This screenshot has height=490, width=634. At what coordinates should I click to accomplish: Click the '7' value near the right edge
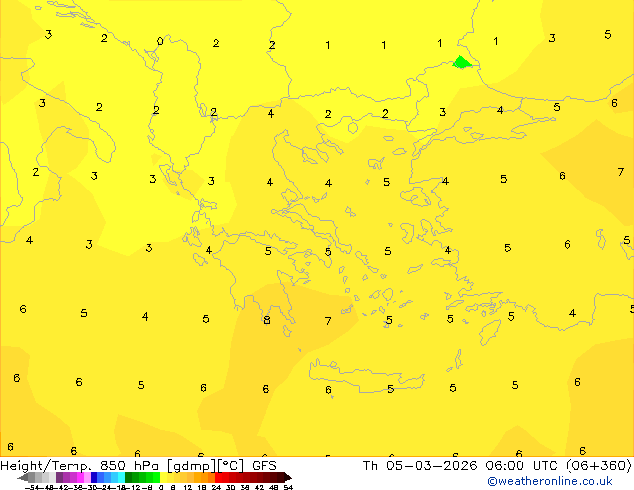pos(621,172)
